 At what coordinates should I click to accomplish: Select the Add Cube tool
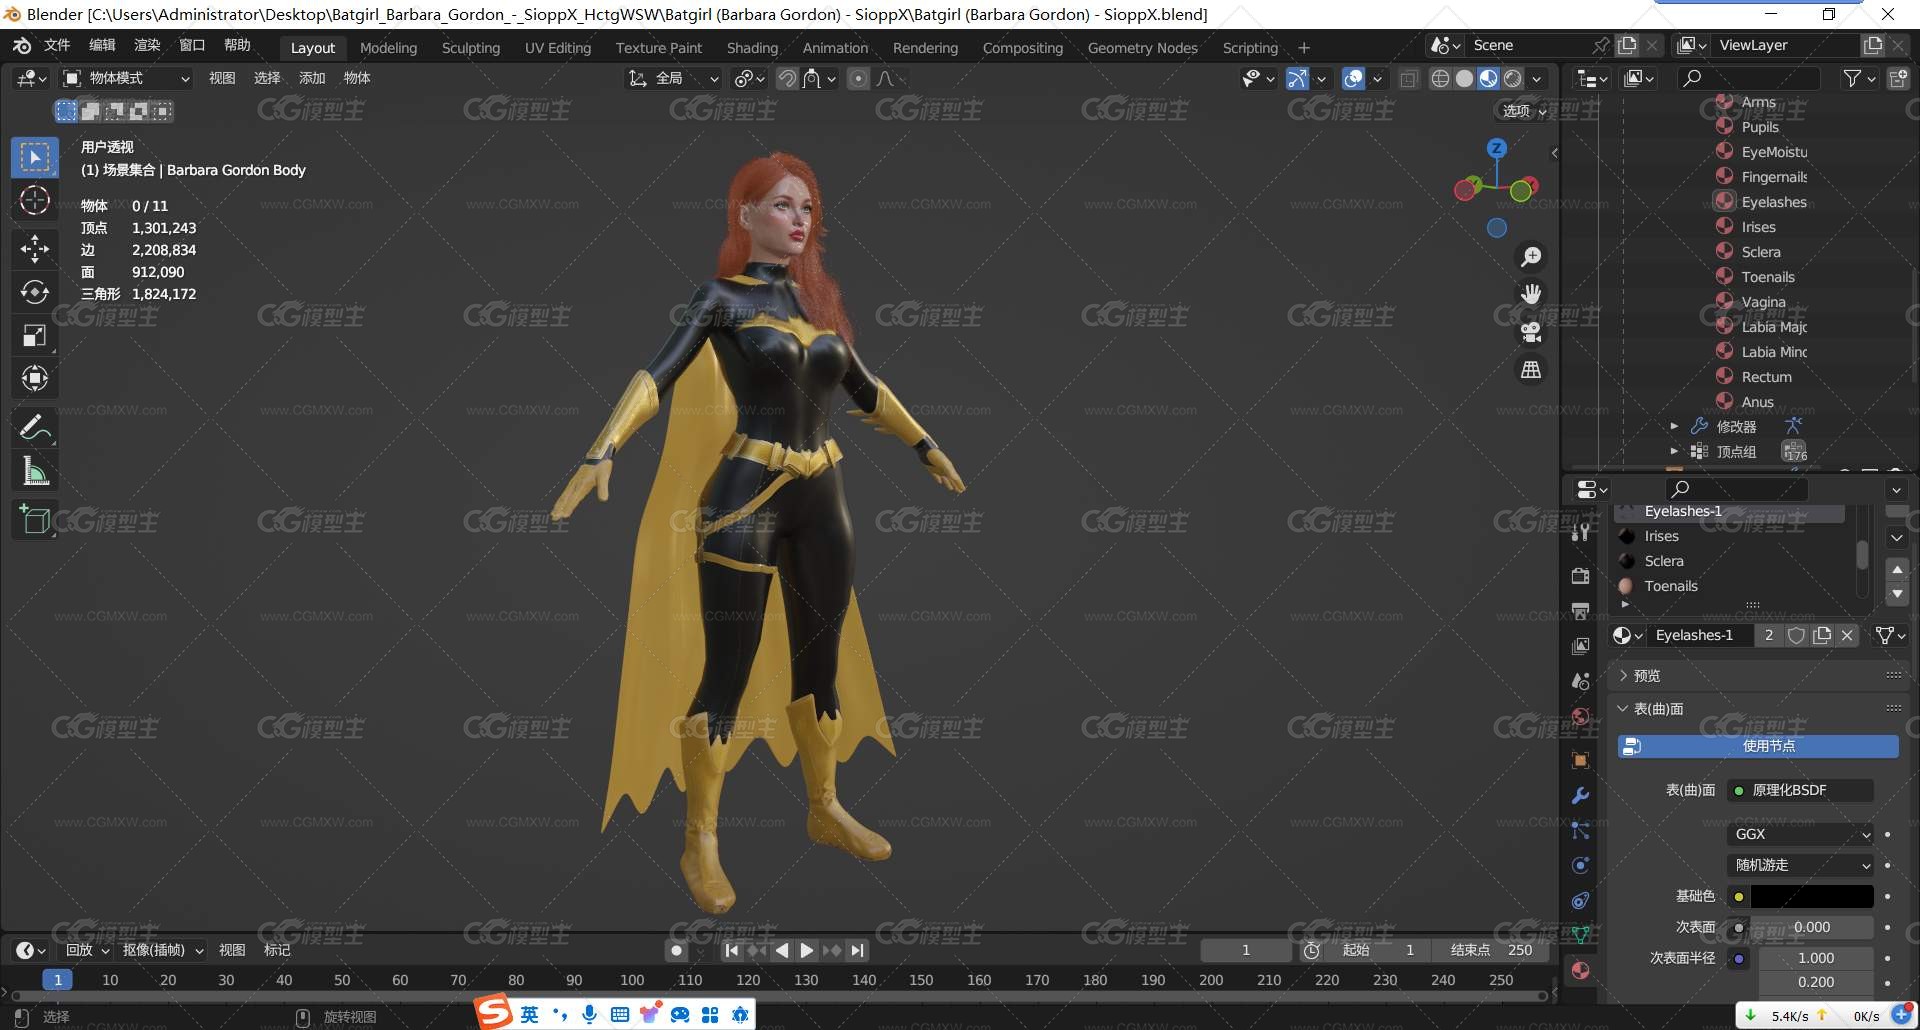click(x=35, y=519)
